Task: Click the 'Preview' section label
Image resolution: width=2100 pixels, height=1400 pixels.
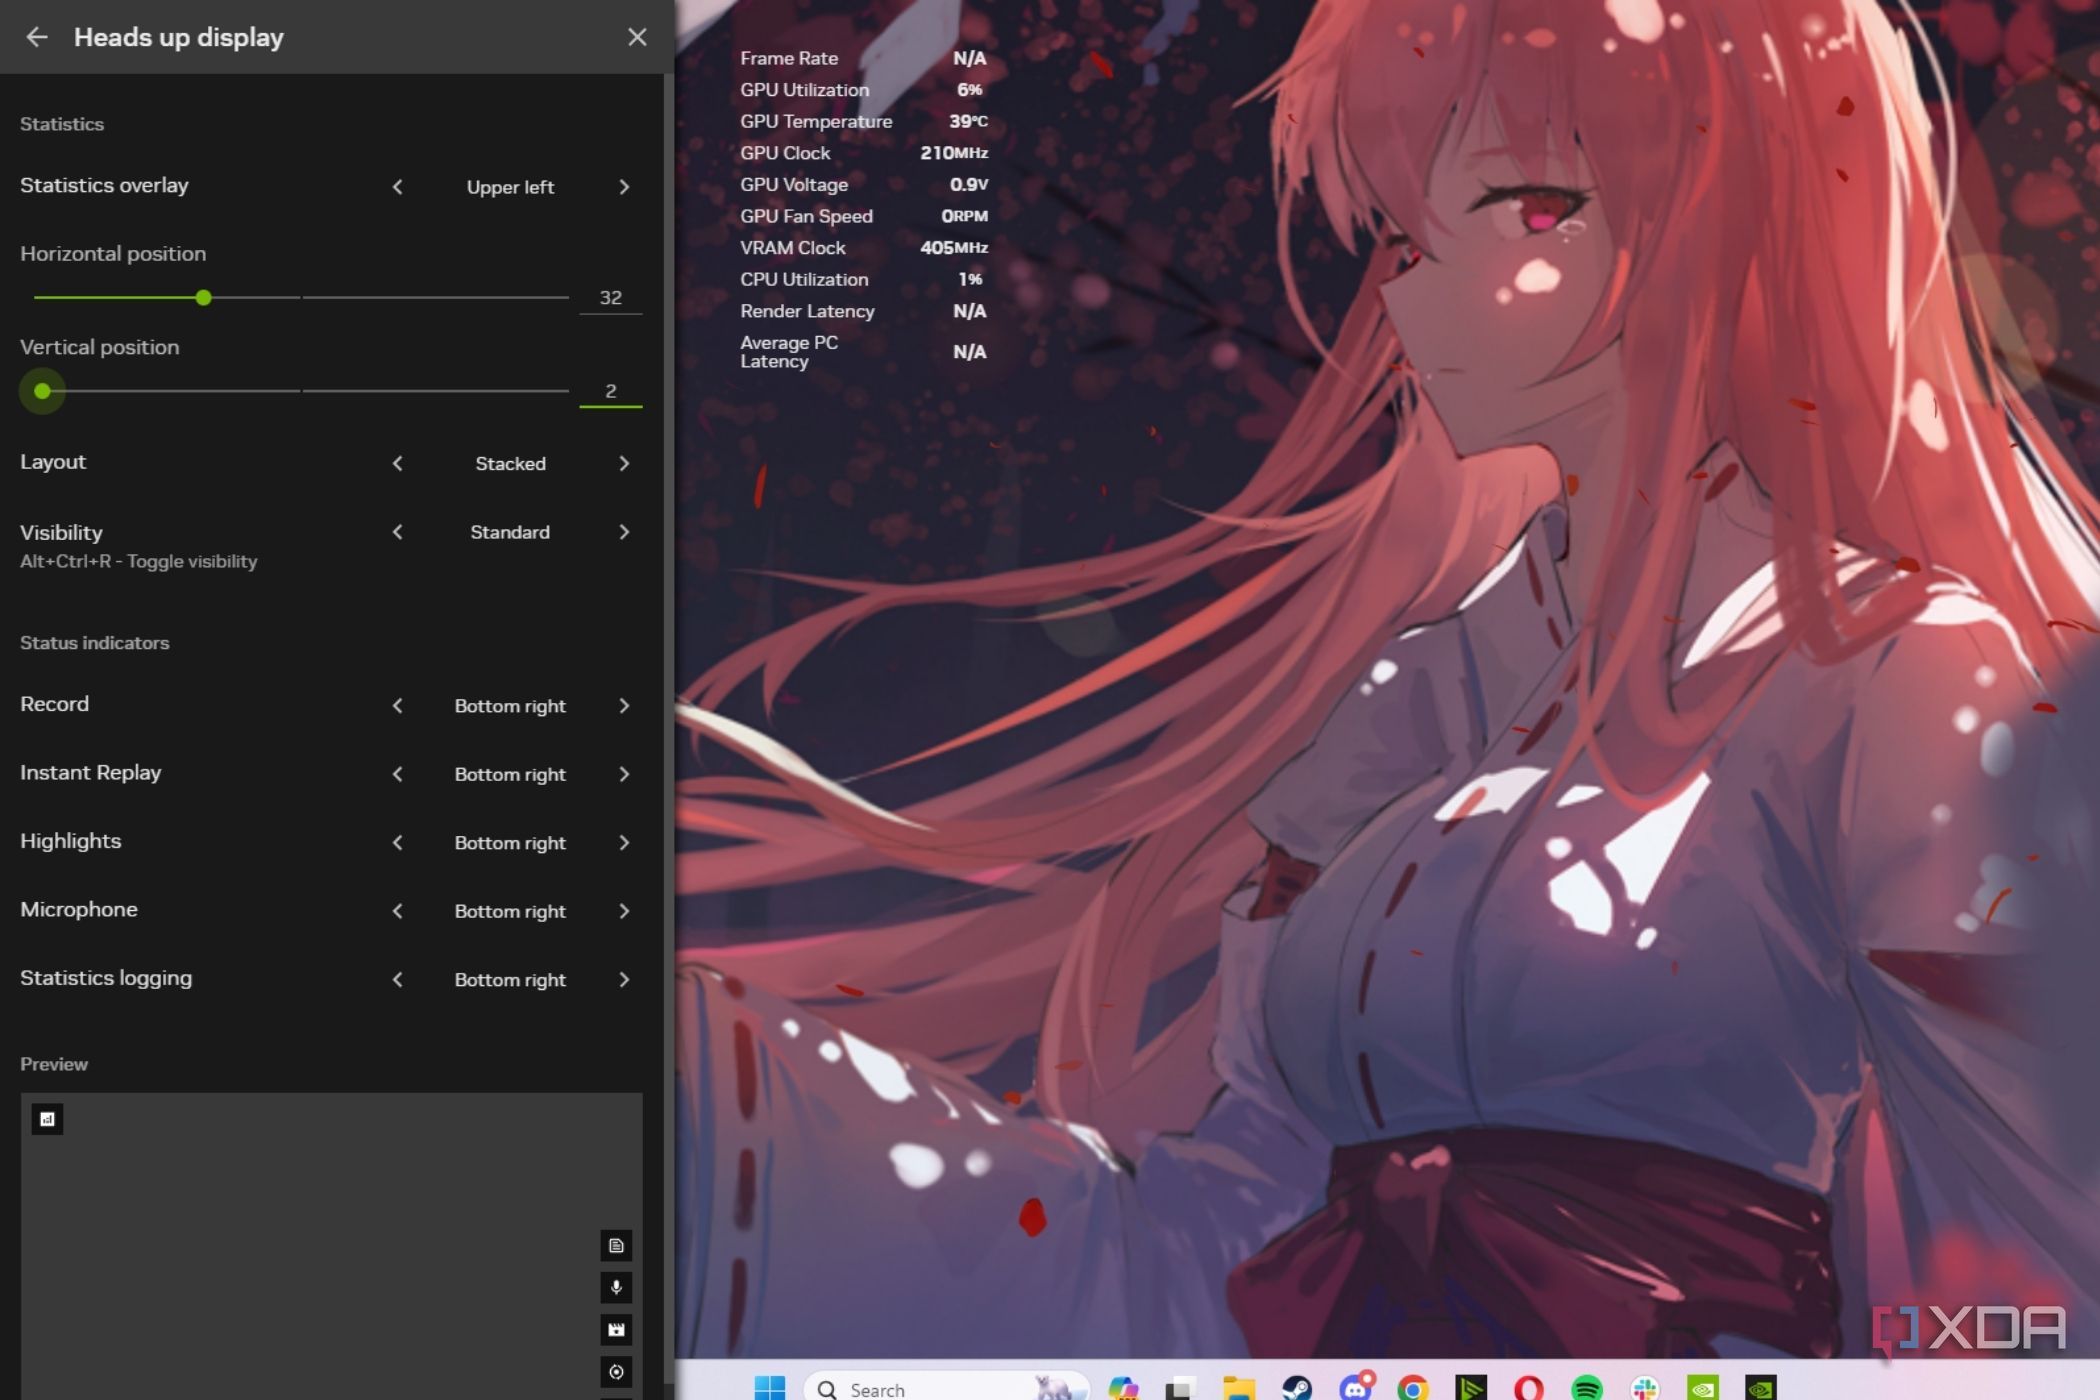Action: pyautogui.click(x=54, y=1064)
